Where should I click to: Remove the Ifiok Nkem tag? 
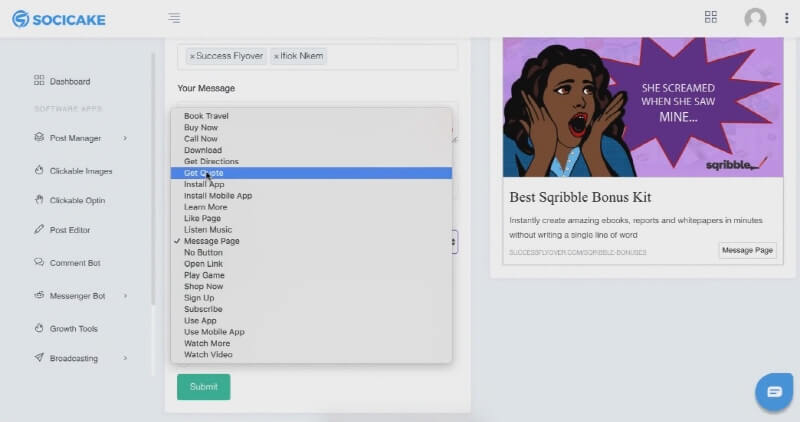pyautogui.click(x=276, y=57)
